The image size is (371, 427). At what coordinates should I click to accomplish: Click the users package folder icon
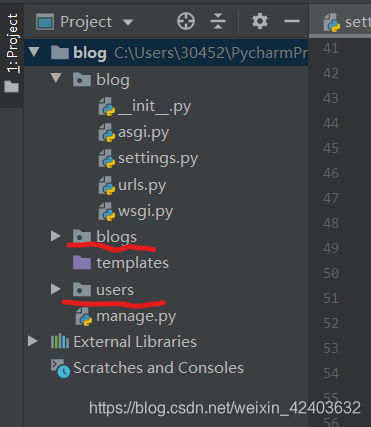[x=82, y=289]
